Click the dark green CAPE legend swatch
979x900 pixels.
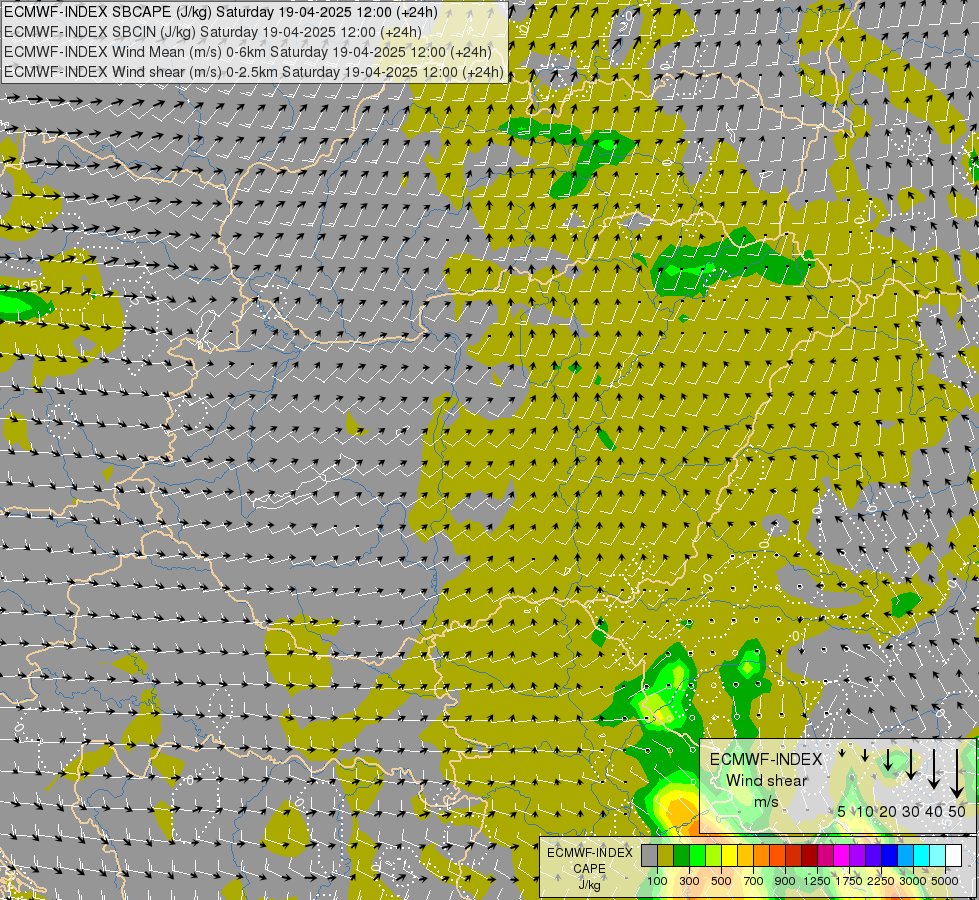[x=682, y=855]
